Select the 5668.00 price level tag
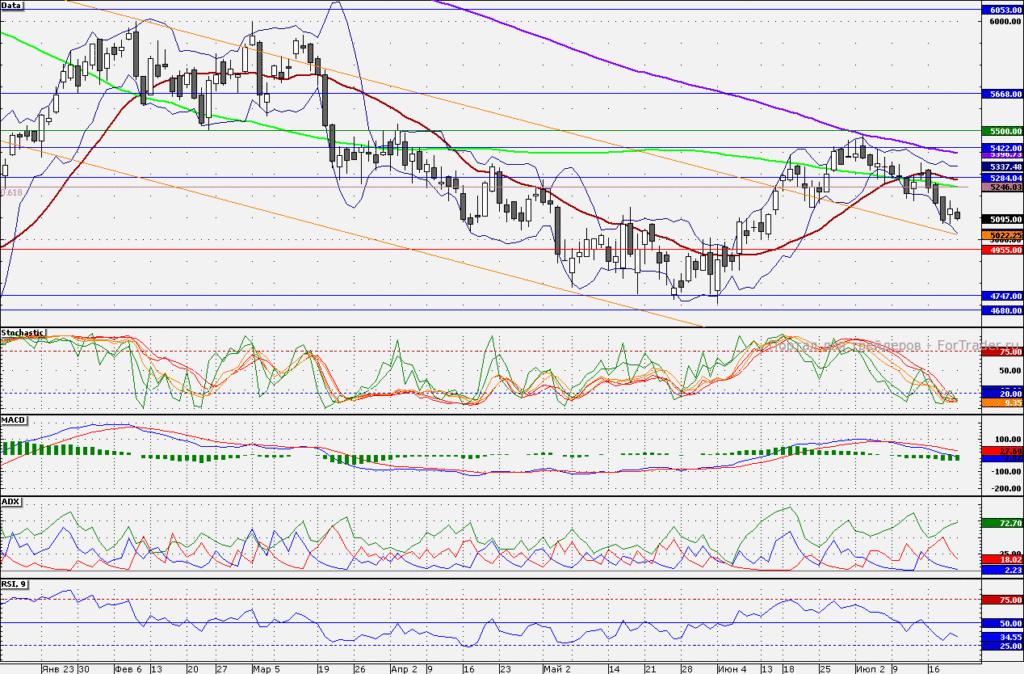Viewport: 1024px width, 674px height. (1002, 94)
